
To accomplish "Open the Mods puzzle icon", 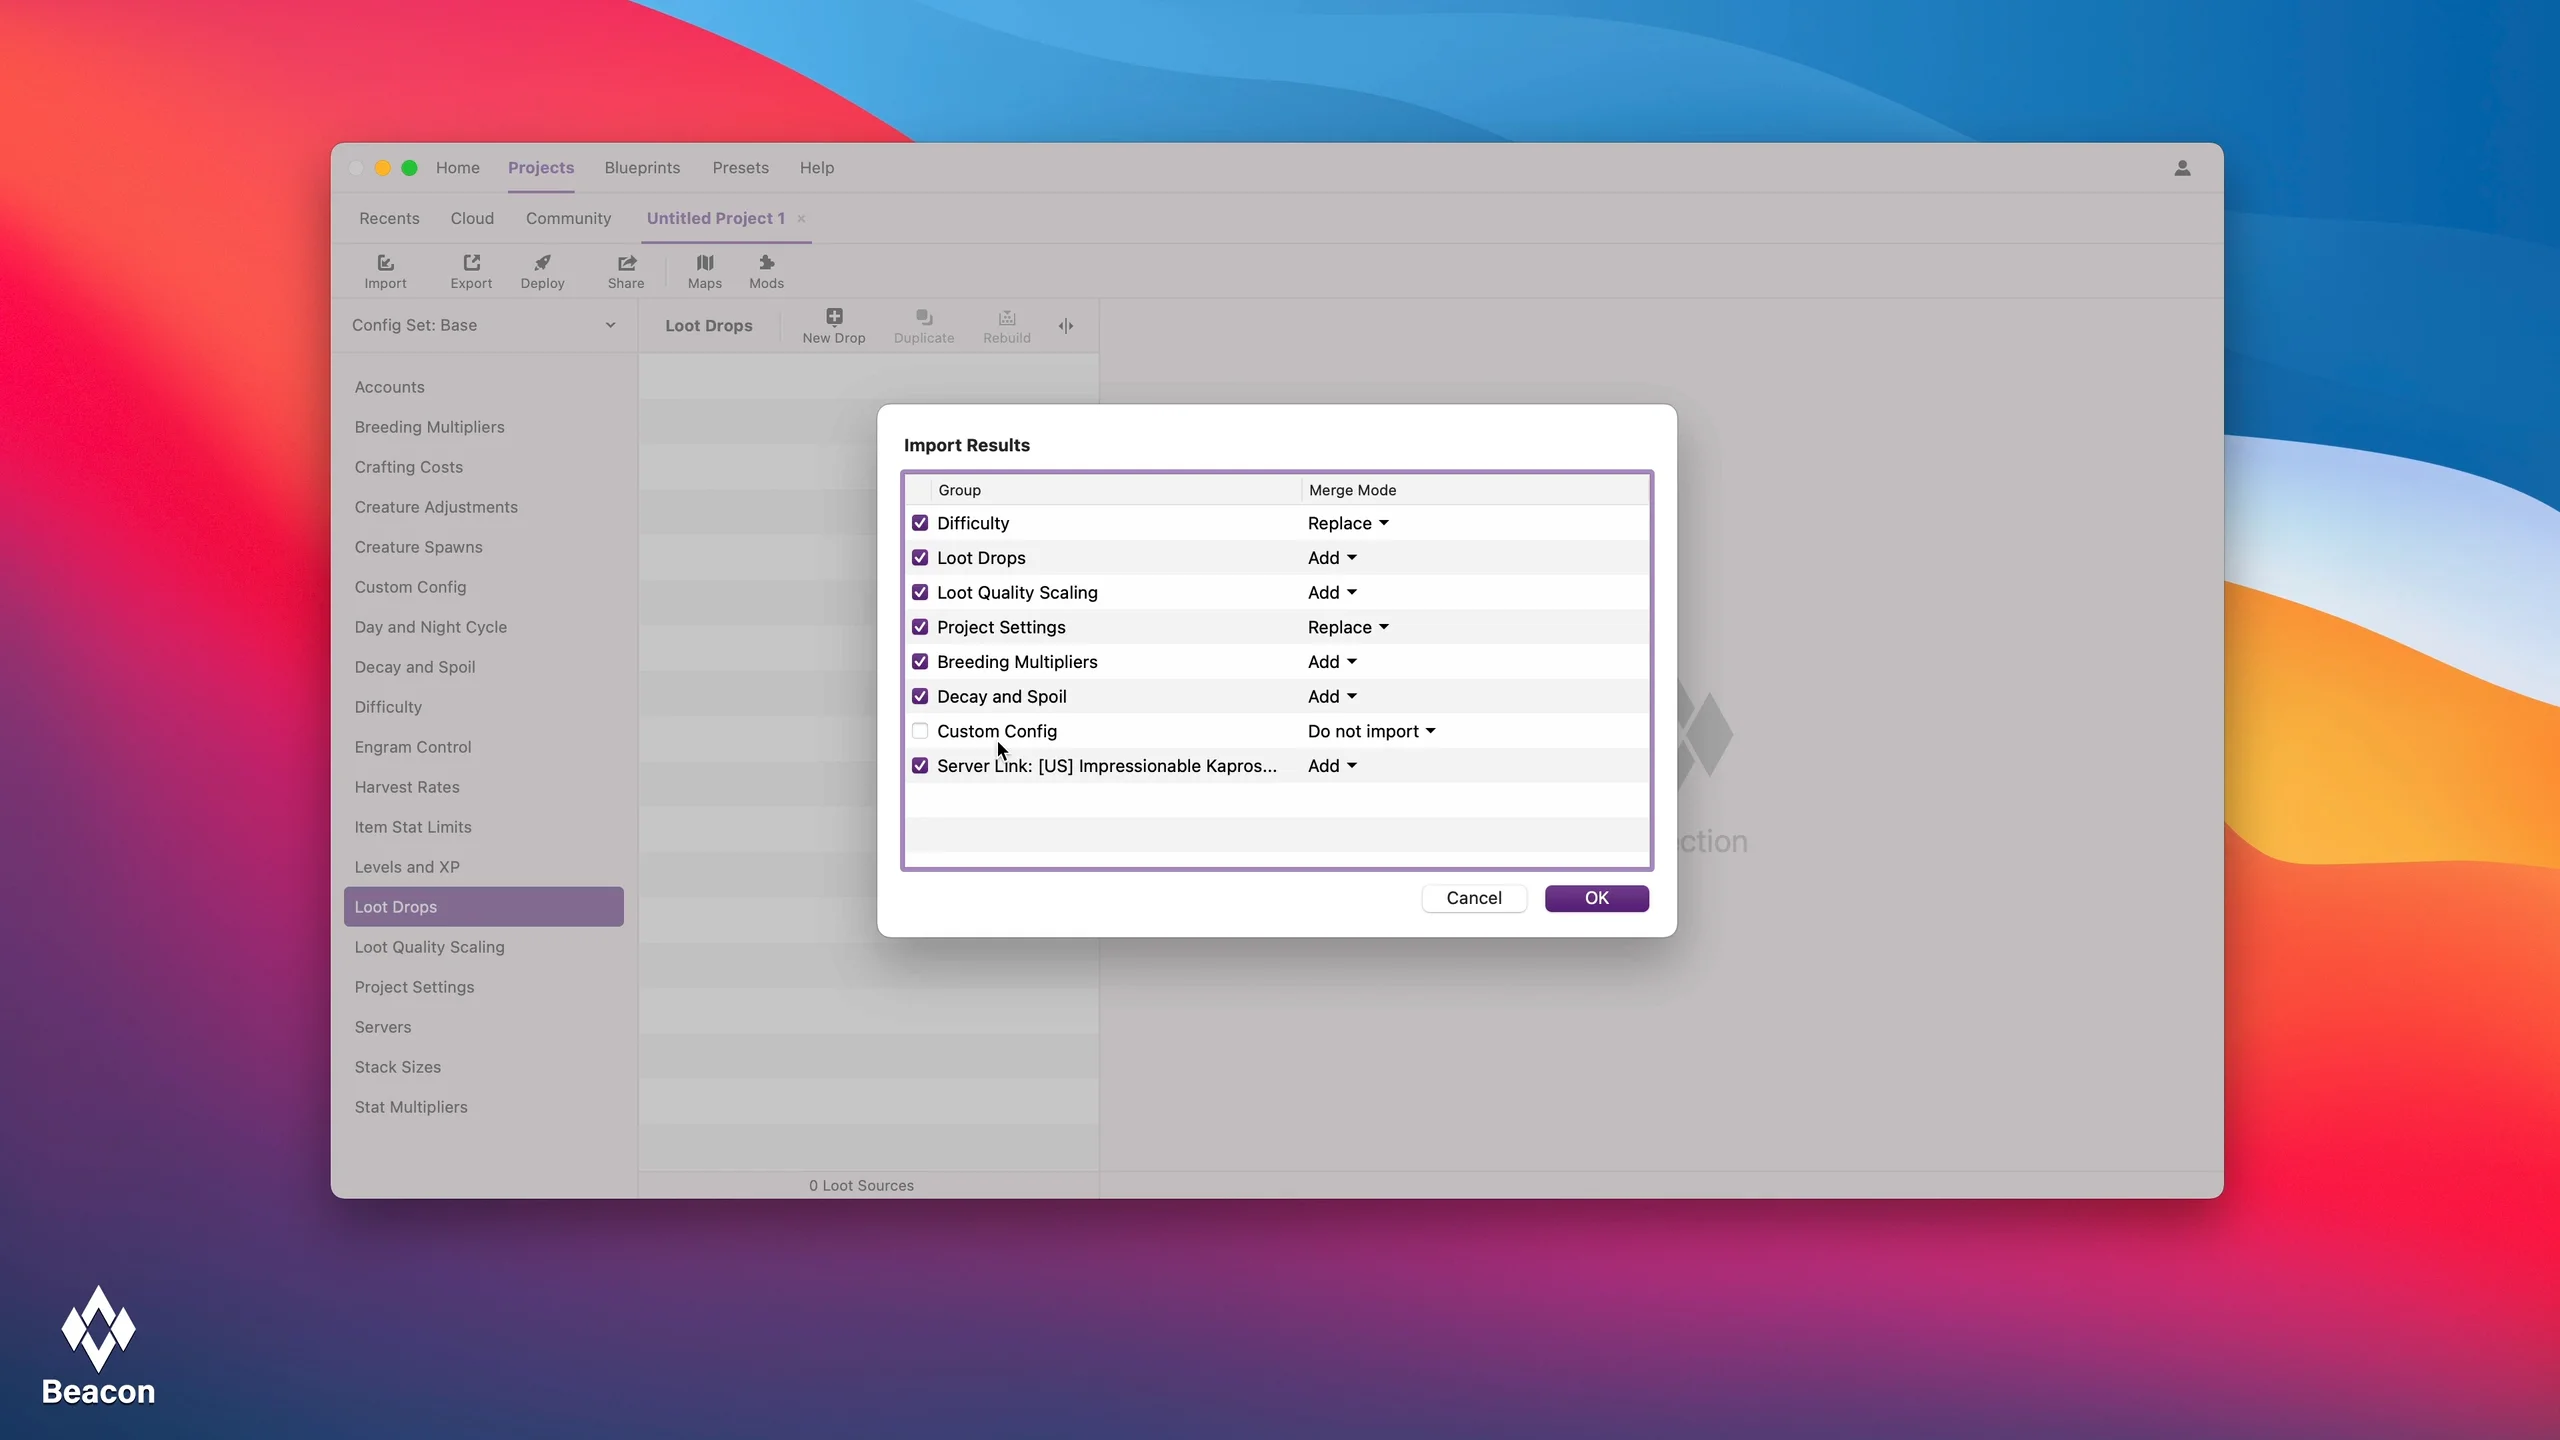I will point(766,263).
